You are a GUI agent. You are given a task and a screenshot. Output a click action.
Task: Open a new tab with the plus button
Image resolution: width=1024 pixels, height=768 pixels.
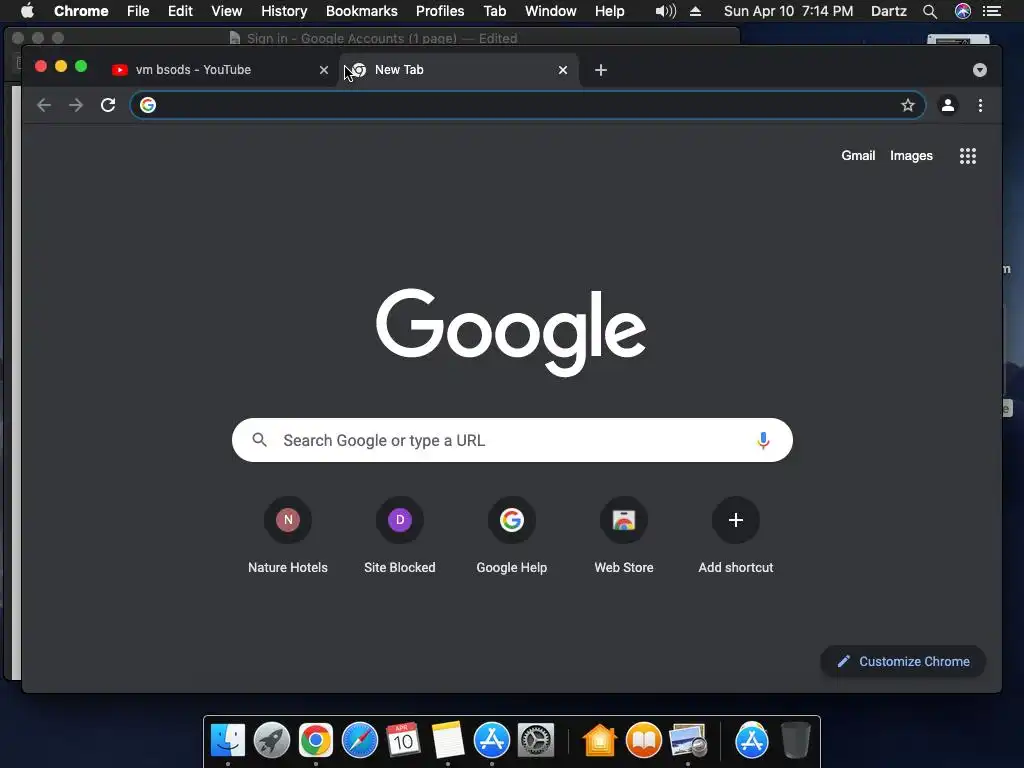(x=601, y=70)
